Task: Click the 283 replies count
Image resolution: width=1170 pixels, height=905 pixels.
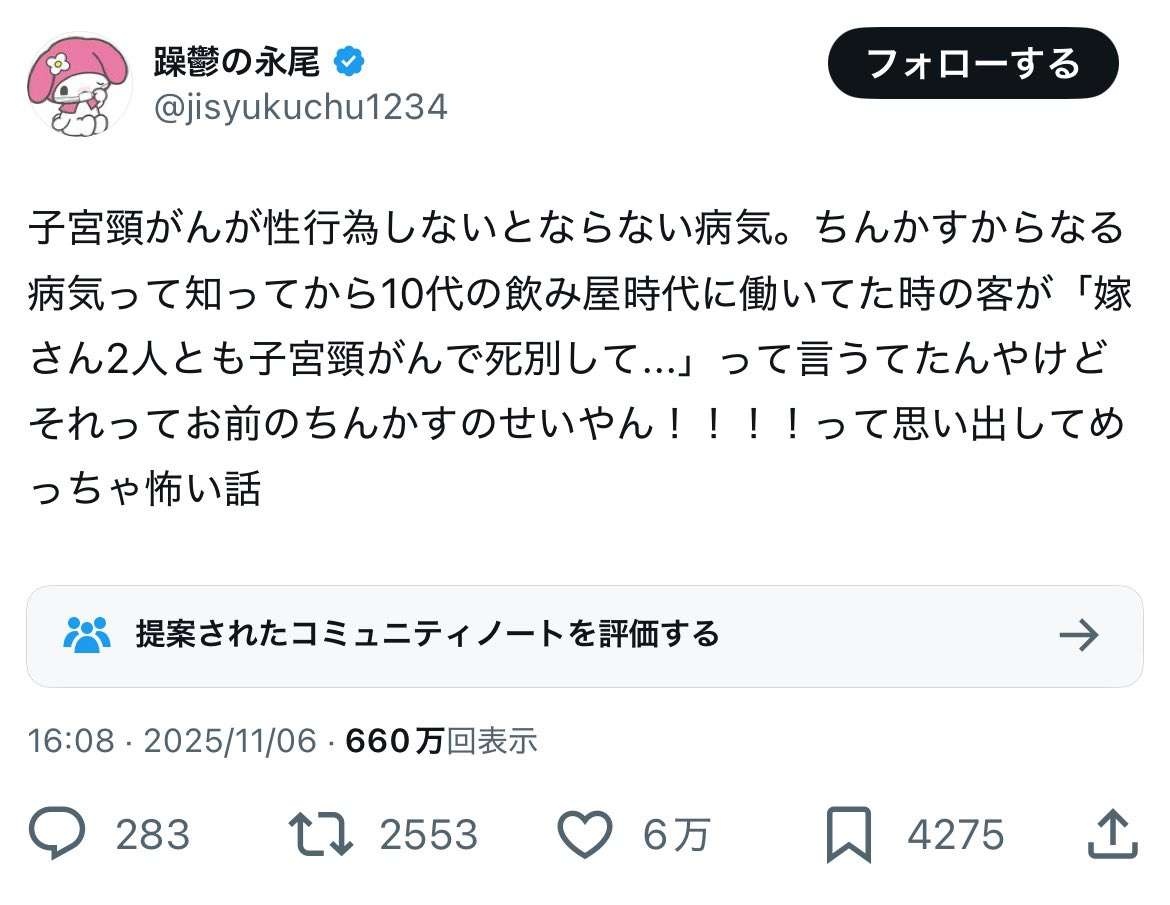Action: pyautogui.click(x=152, y=835)
